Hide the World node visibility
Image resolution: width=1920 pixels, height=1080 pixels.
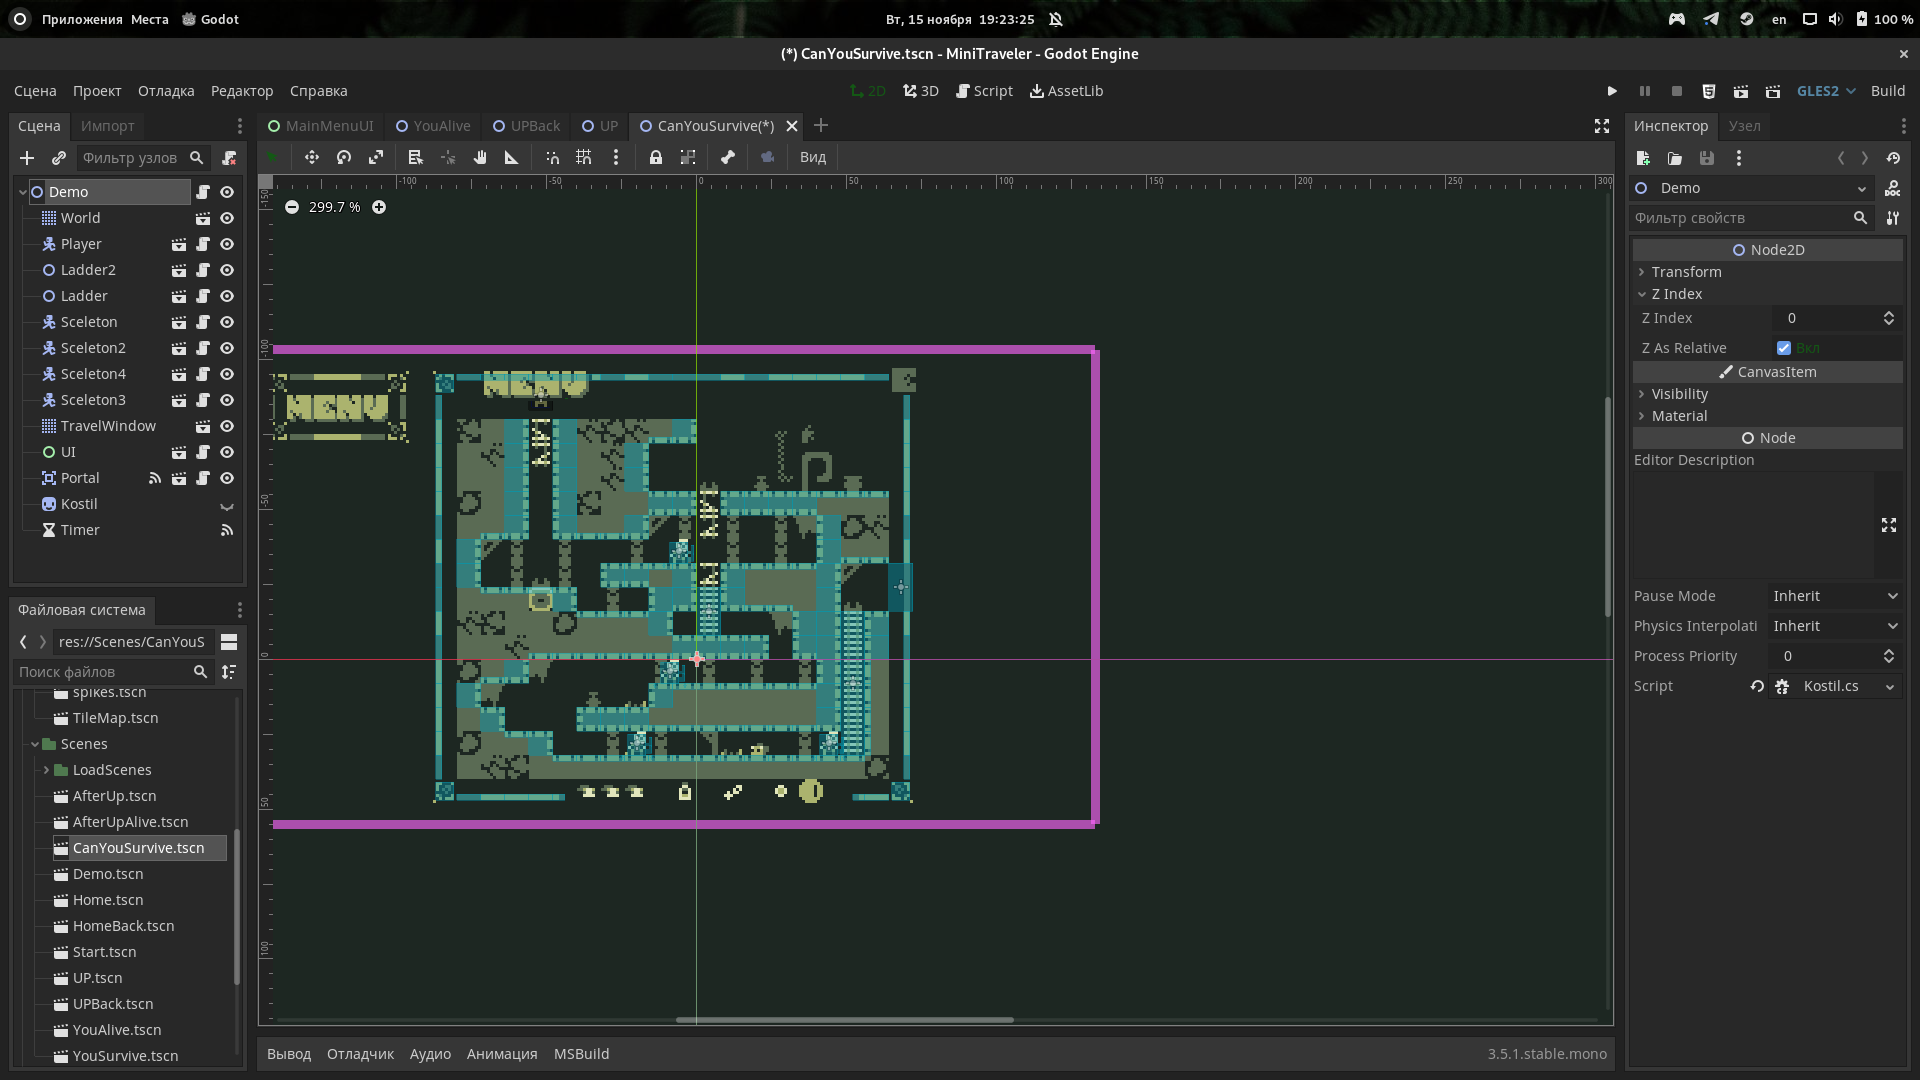coord(227,218)
